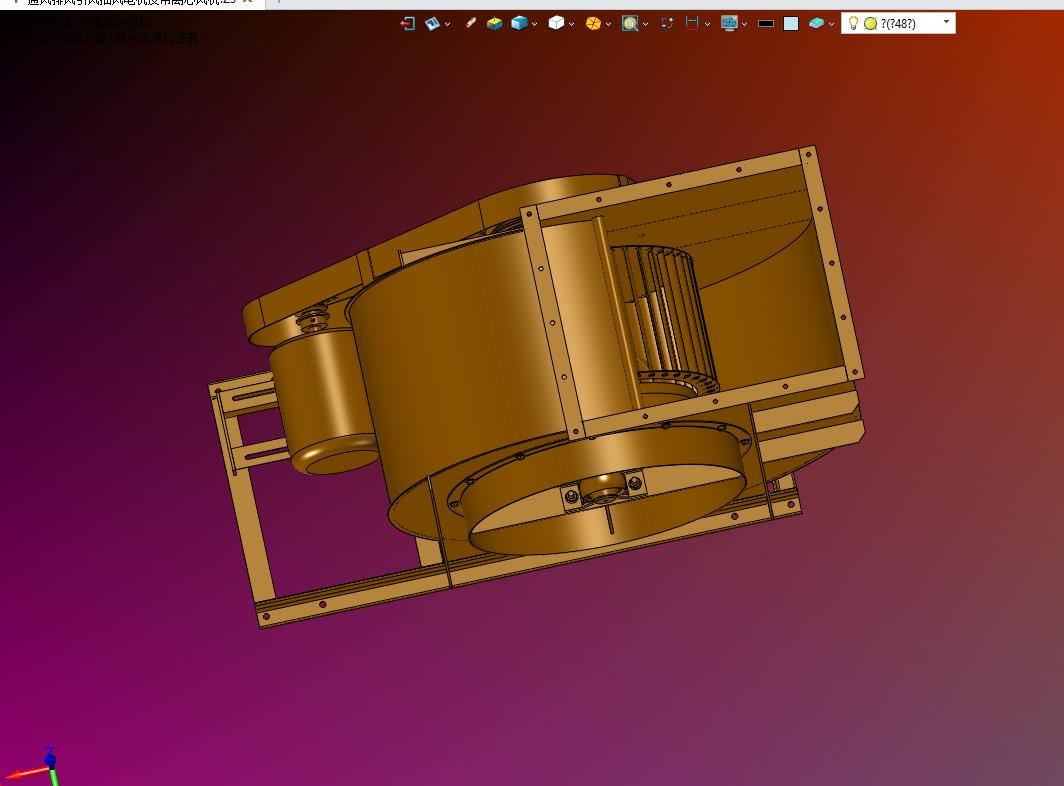This screenshot has width=1064, height=786.
Task: Click the zoom magnifier icon
Action: tap(630, 24)
